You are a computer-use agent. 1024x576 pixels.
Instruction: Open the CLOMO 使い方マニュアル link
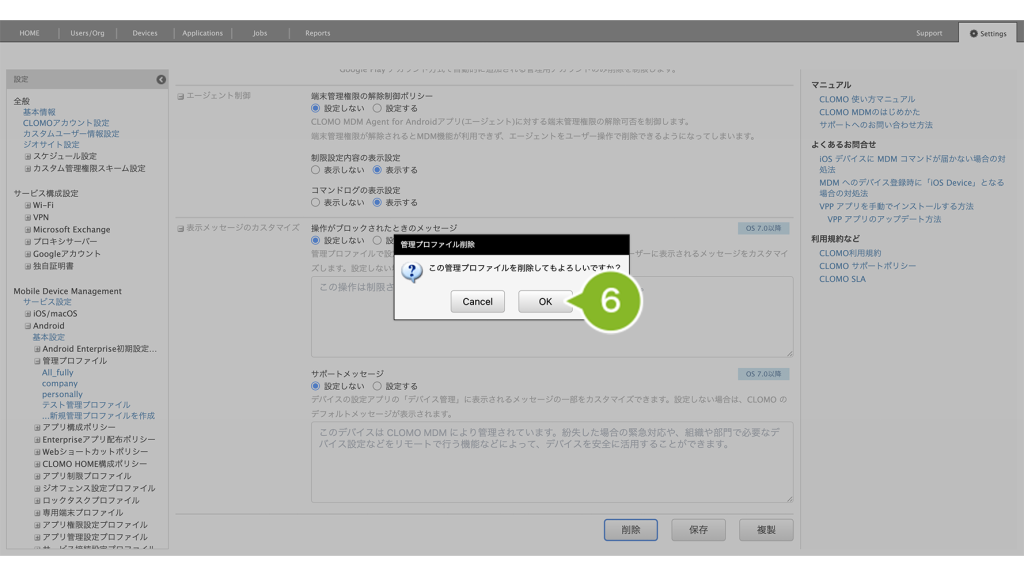pos(866,100)
